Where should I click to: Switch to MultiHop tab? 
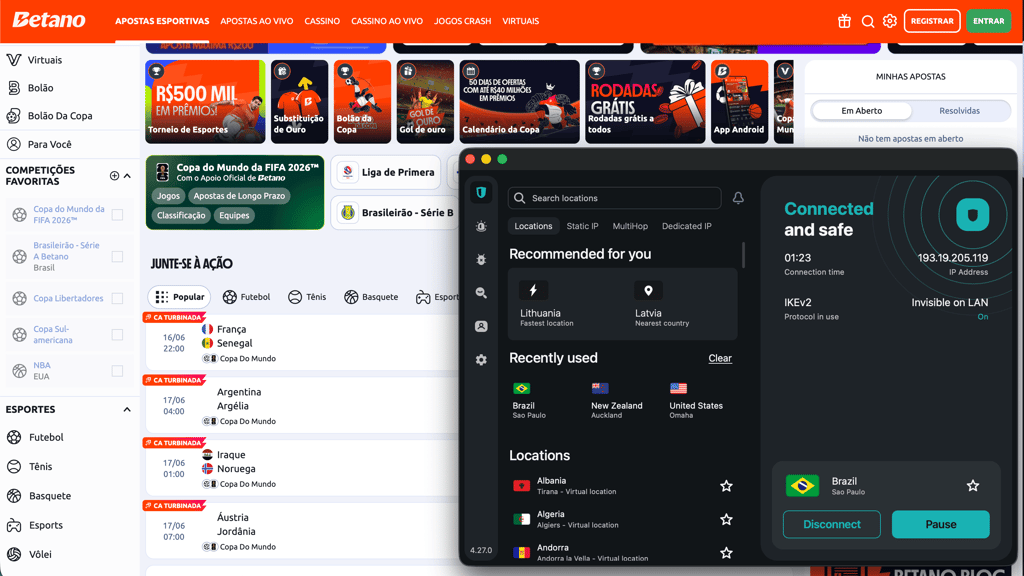pyautogui.click(x=630, y=226)
